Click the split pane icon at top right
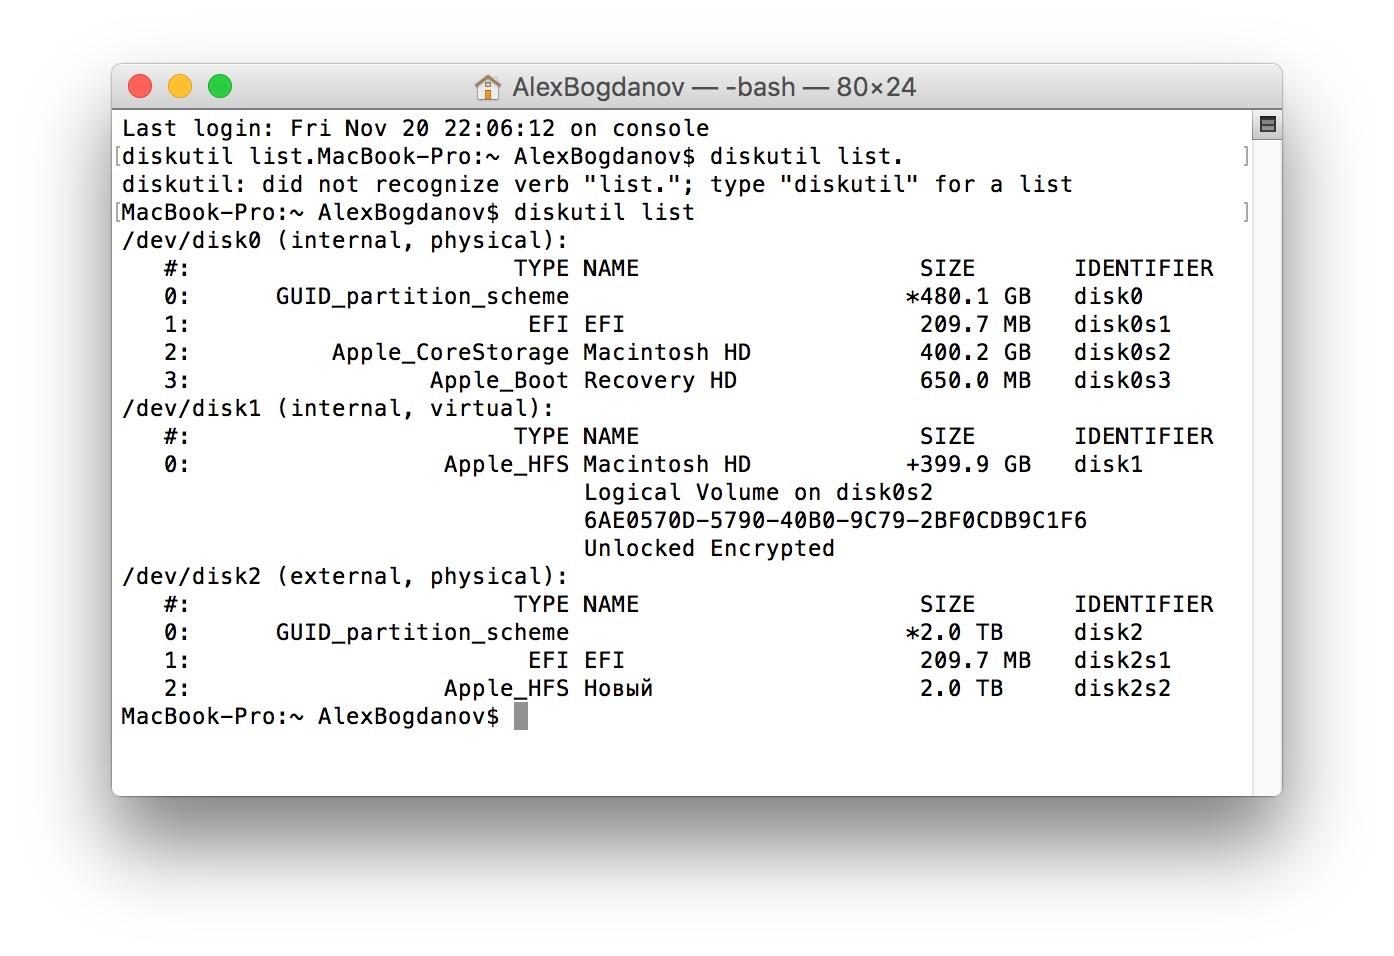Image resolution: width=1394 pixels, height=956 pixels. [x=1267, y=125]
